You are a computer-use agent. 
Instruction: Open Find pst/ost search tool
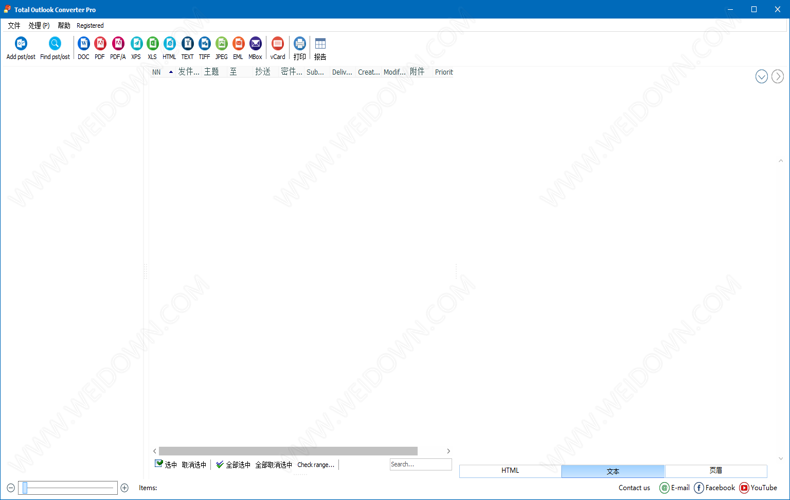55,46
